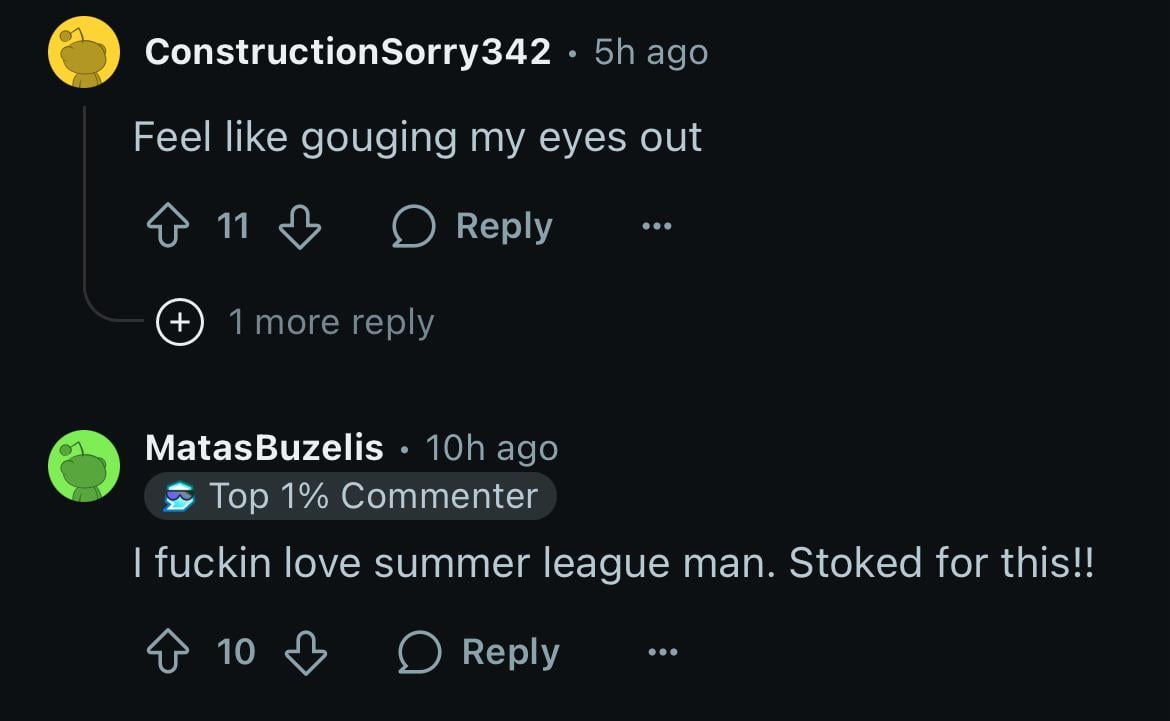
Task: Open more options for ConstructionSorry342's comment
Action: (x=657, y=227)
